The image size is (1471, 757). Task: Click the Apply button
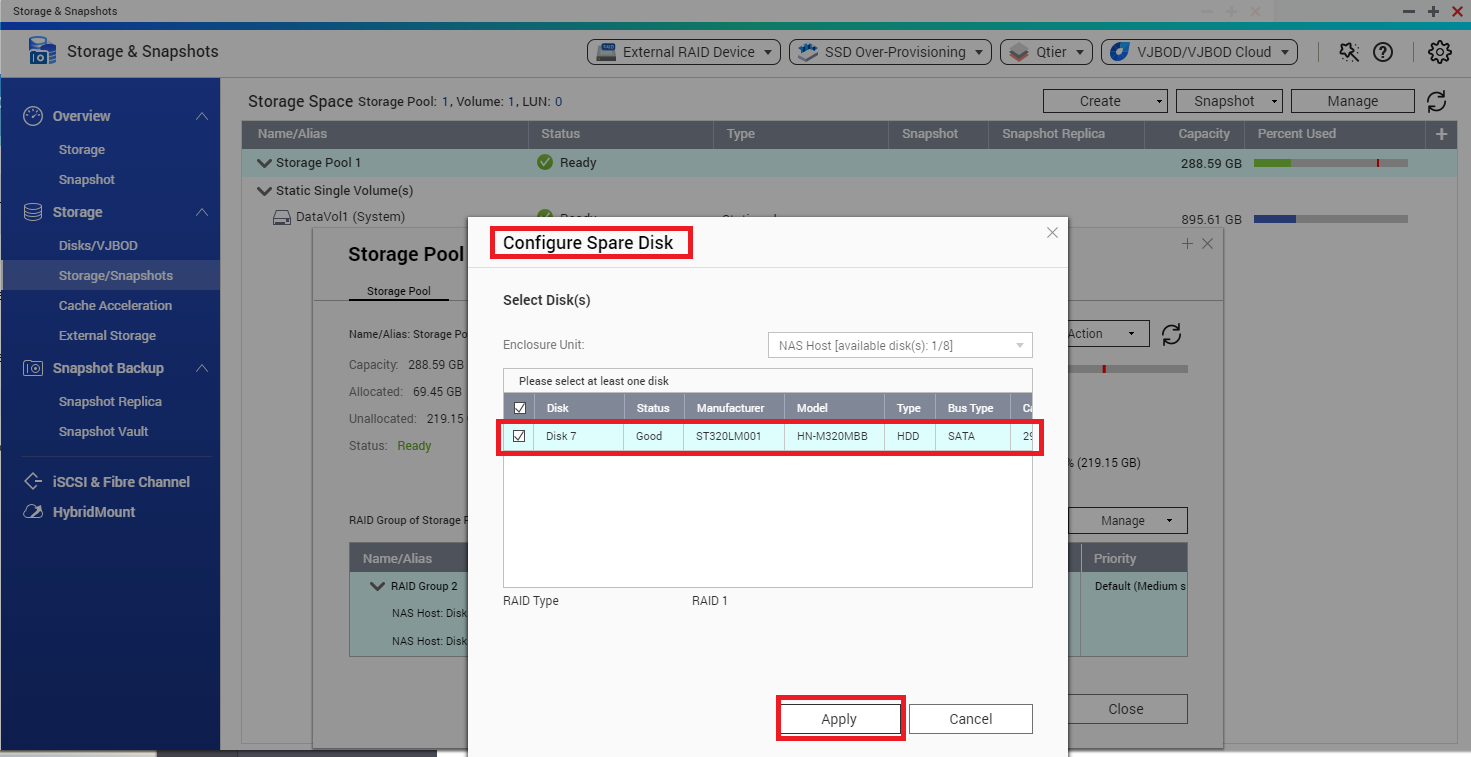(x=839, y=719)
